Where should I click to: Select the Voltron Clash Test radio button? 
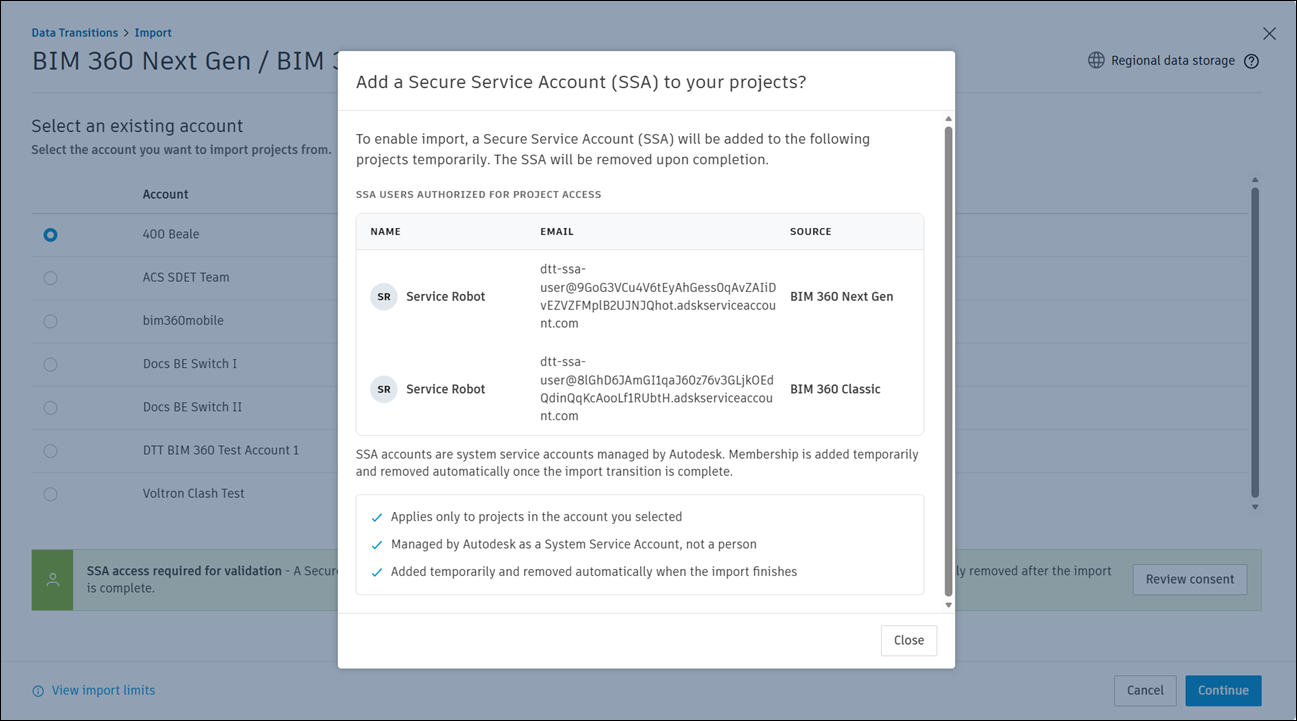[50, 494]
